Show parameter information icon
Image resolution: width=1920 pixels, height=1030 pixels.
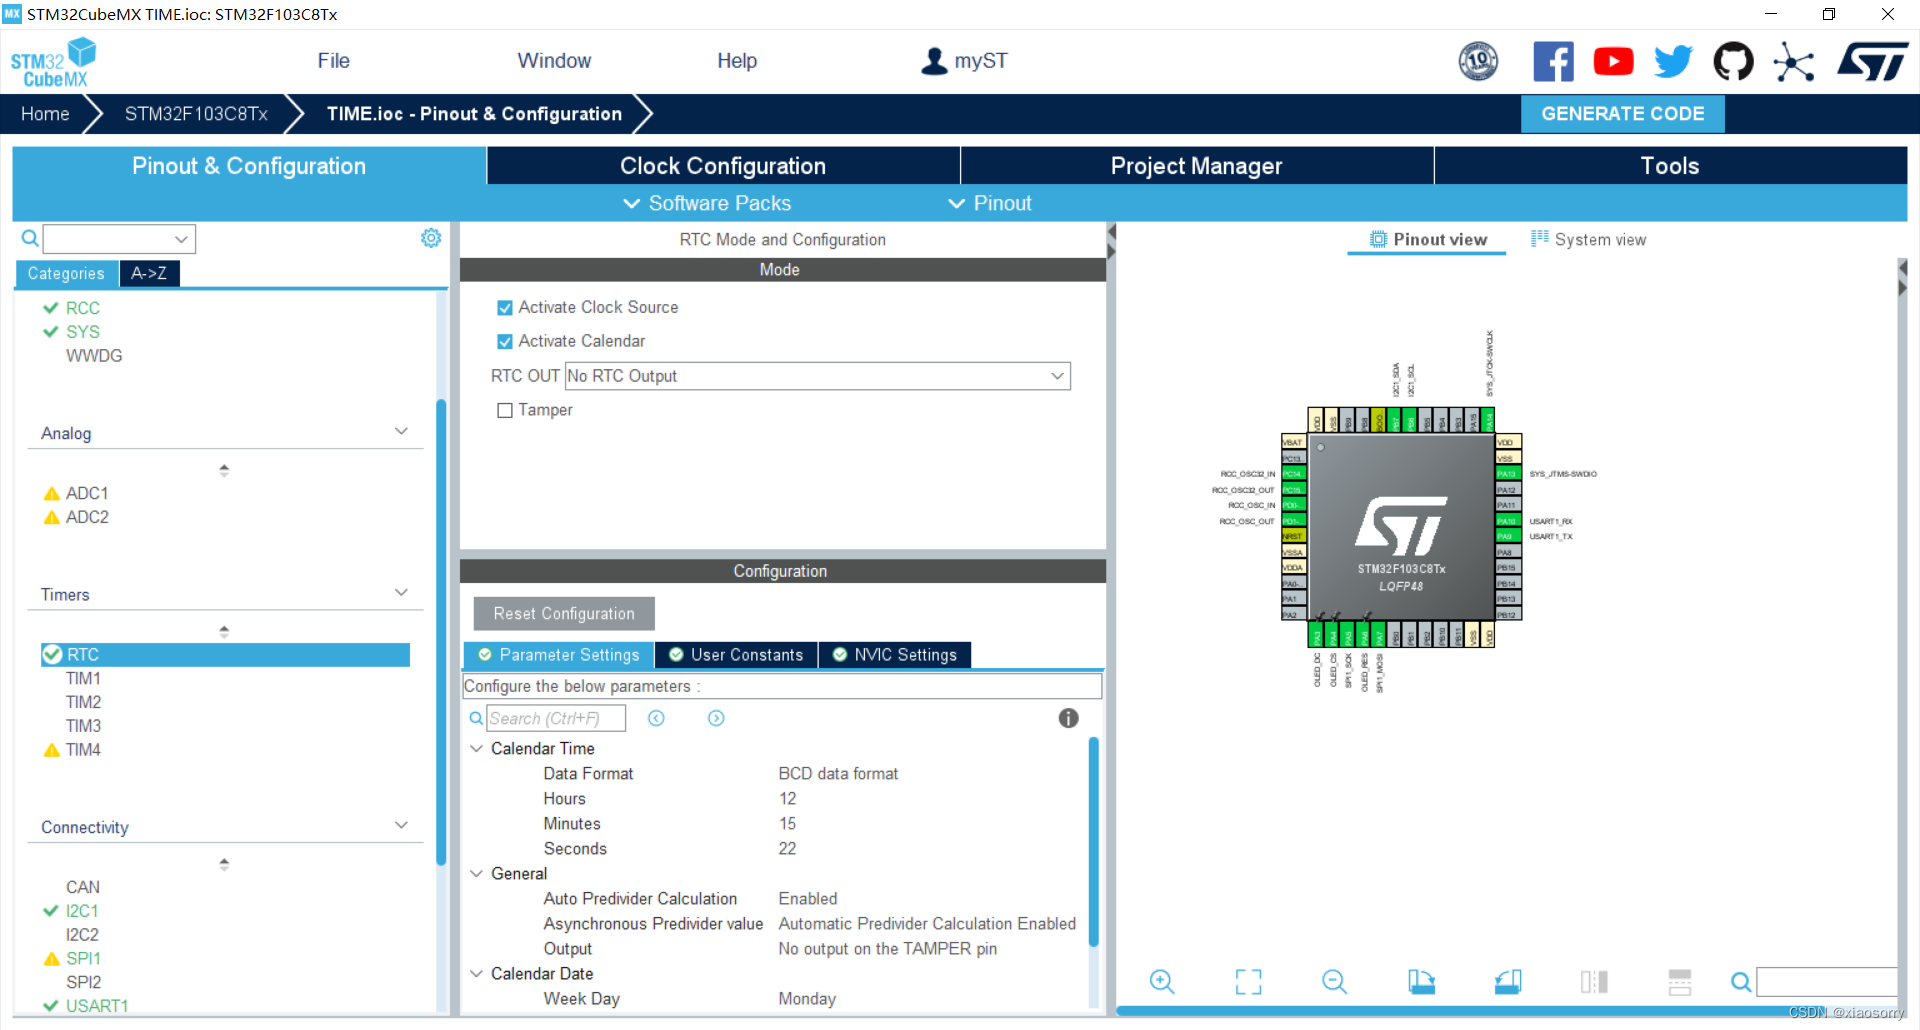[x=1068, y=718]
